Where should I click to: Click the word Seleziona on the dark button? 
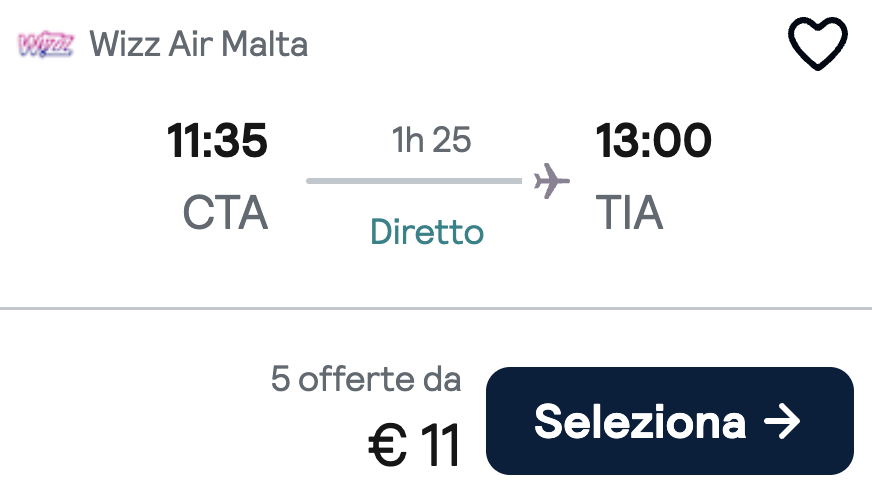640,421
